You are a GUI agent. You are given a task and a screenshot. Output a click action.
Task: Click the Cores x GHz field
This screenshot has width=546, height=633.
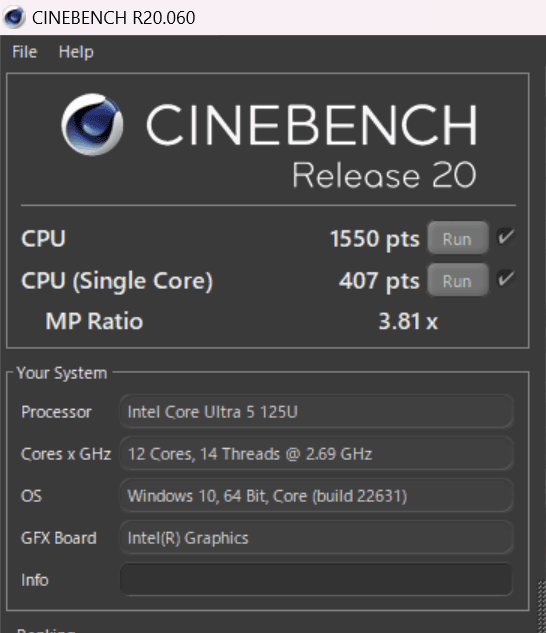point(316,454)
